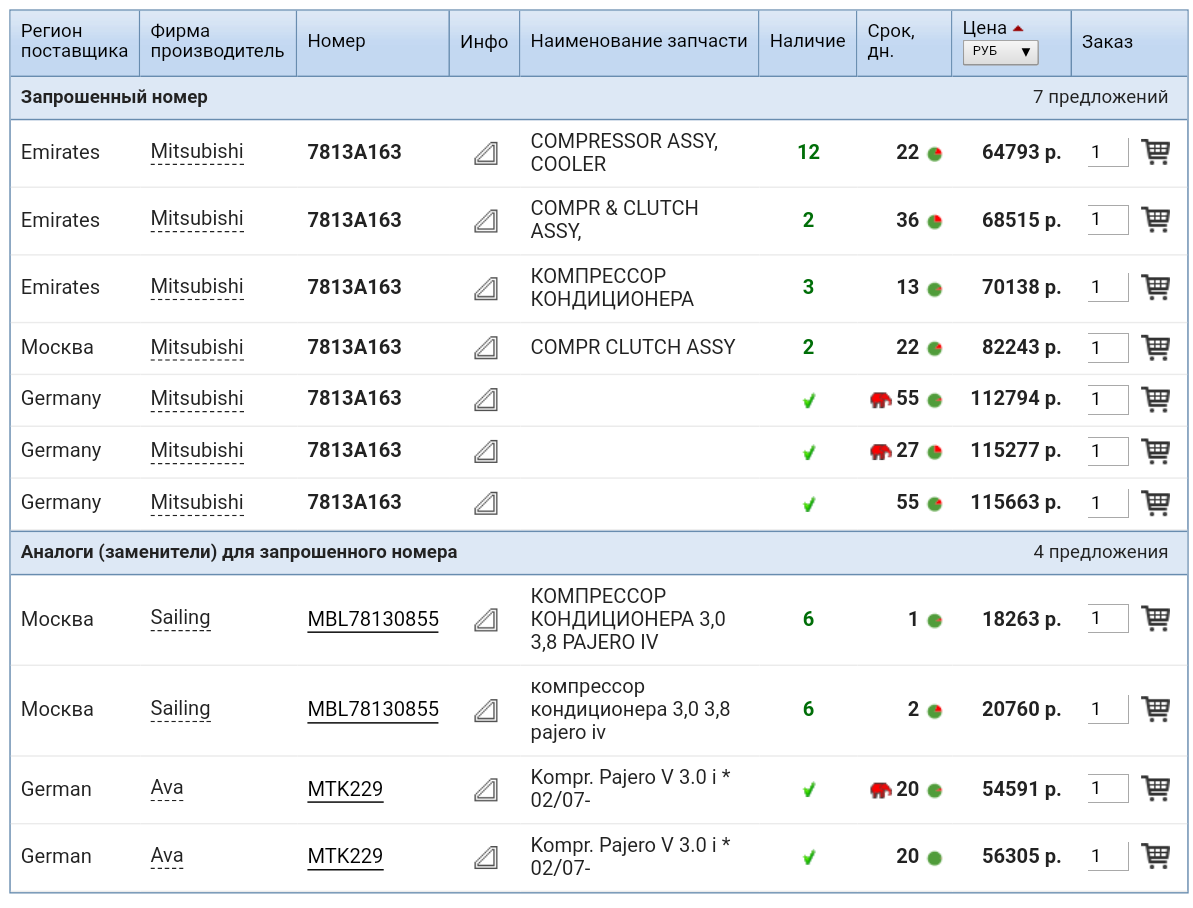Open Mitsubishi manufacturer link in the Москва row
The width and height of the screenshot is (1193, 908).
197,347
